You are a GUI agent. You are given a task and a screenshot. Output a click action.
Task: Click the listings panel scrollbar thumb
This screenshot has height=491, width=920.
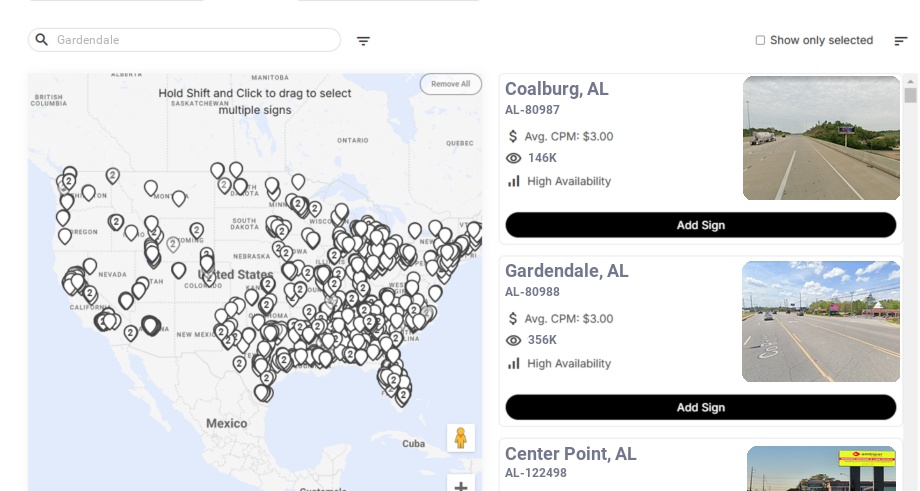[910, 95]
